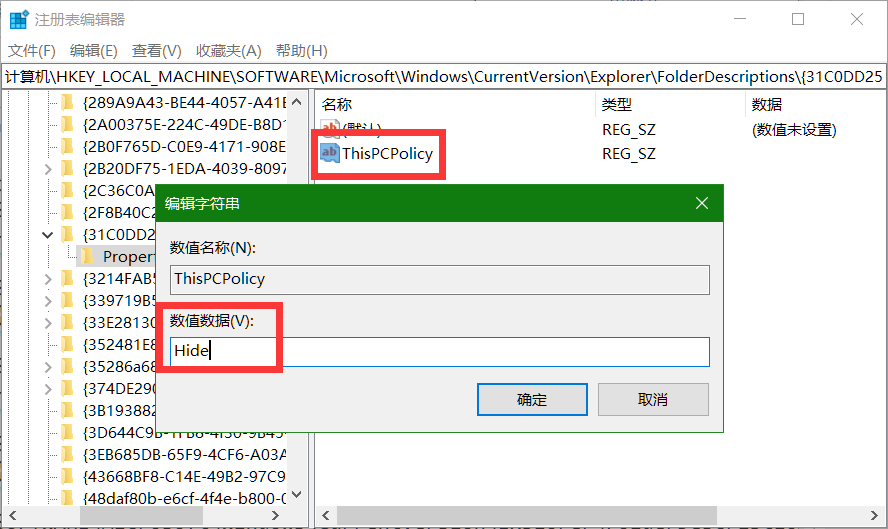This screenshot has width=888, height=529.
Task: Click tree pane scroll up arrow
Action: [296, 103]
